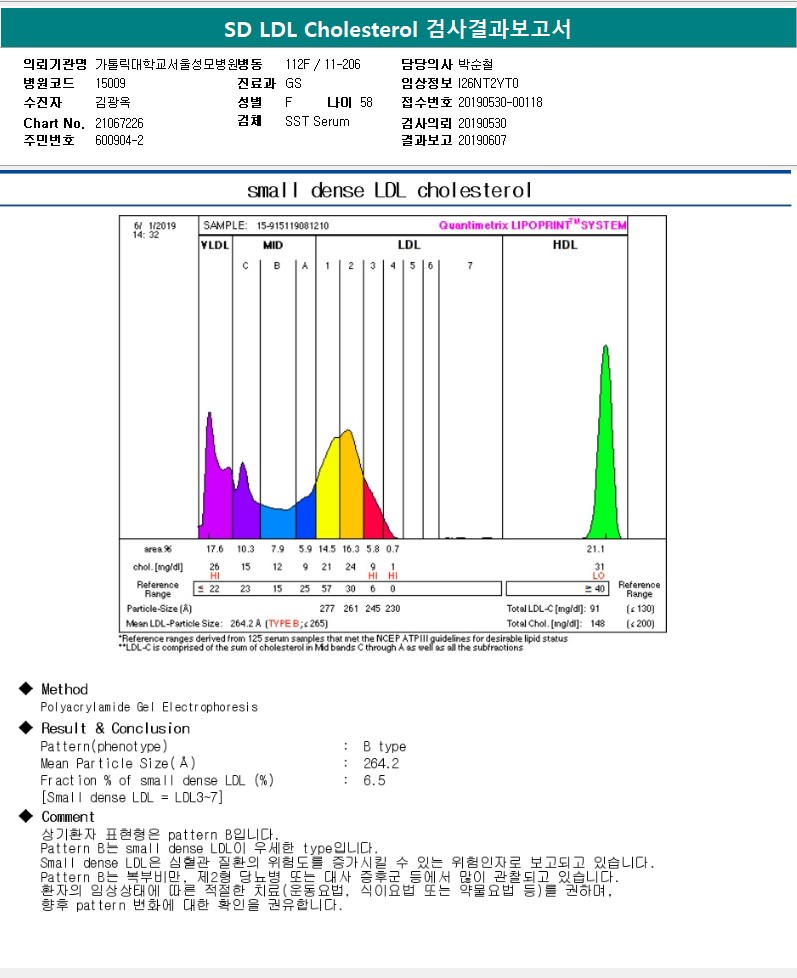Select particle size value '277'

[x=327, y=608]
